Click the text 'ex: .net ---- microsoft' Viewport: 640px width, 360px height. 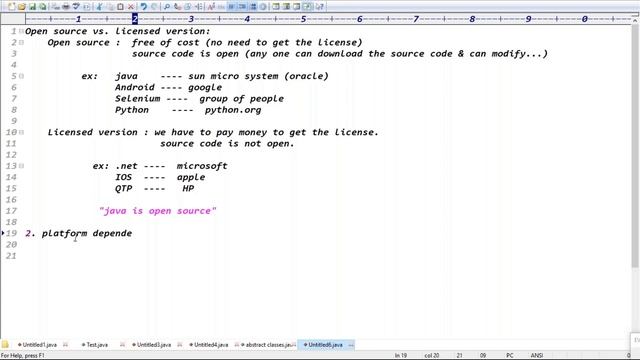pos(160,166)
